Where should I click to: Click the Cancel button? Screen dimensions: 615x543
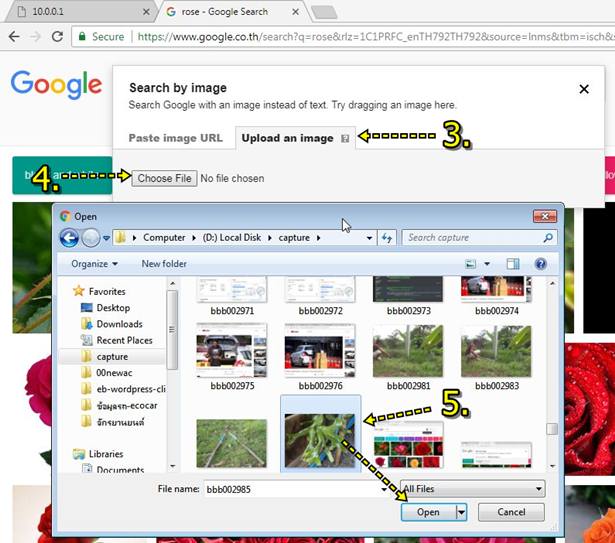pos(511,512)
